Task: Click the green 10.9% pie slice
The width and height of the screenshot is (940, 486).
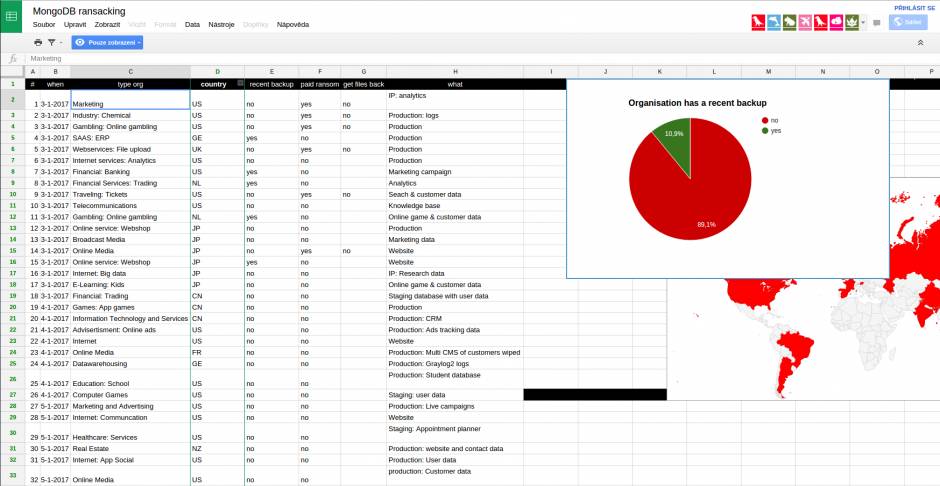Action: coord(675,138)
